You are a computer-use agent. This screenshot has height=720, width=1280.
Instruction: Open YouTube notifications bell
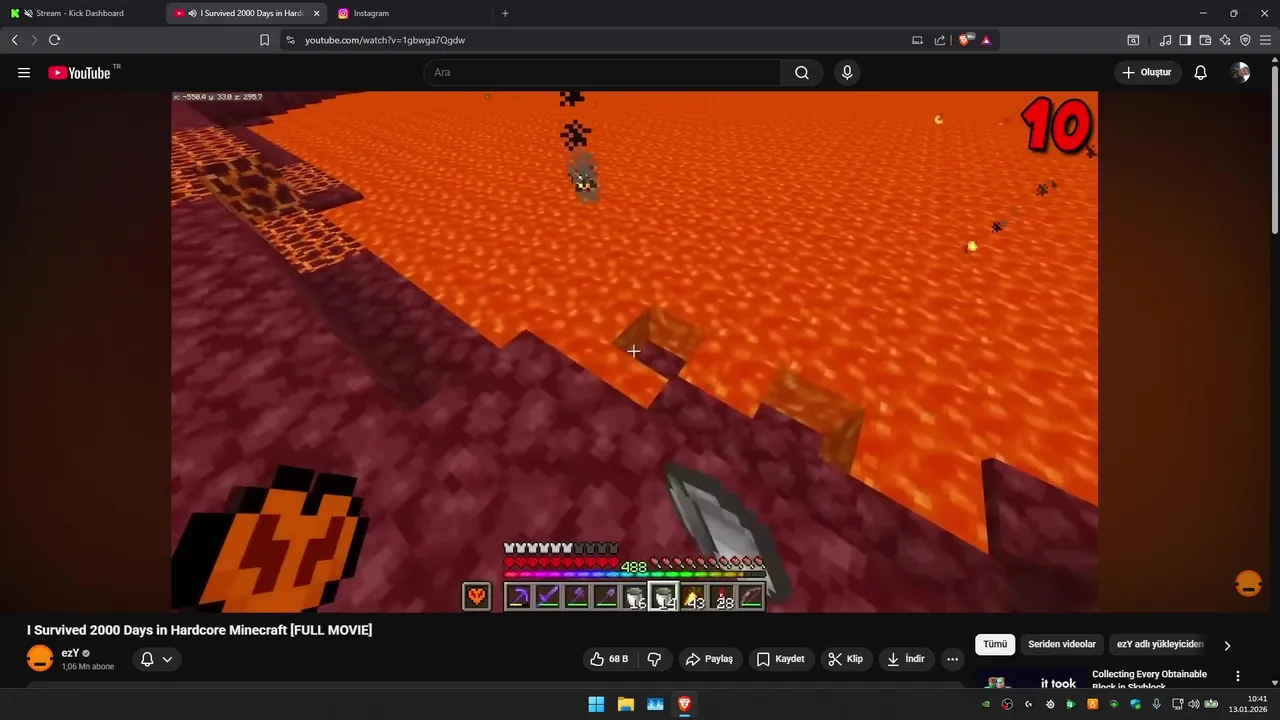(x=1201, y=73)
